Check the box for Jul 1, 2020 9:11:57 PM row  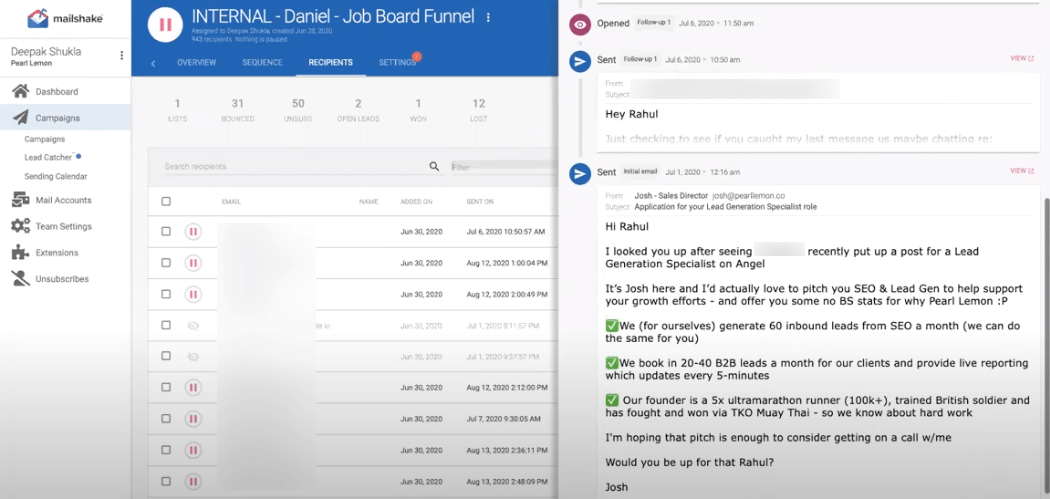(166, 325)
